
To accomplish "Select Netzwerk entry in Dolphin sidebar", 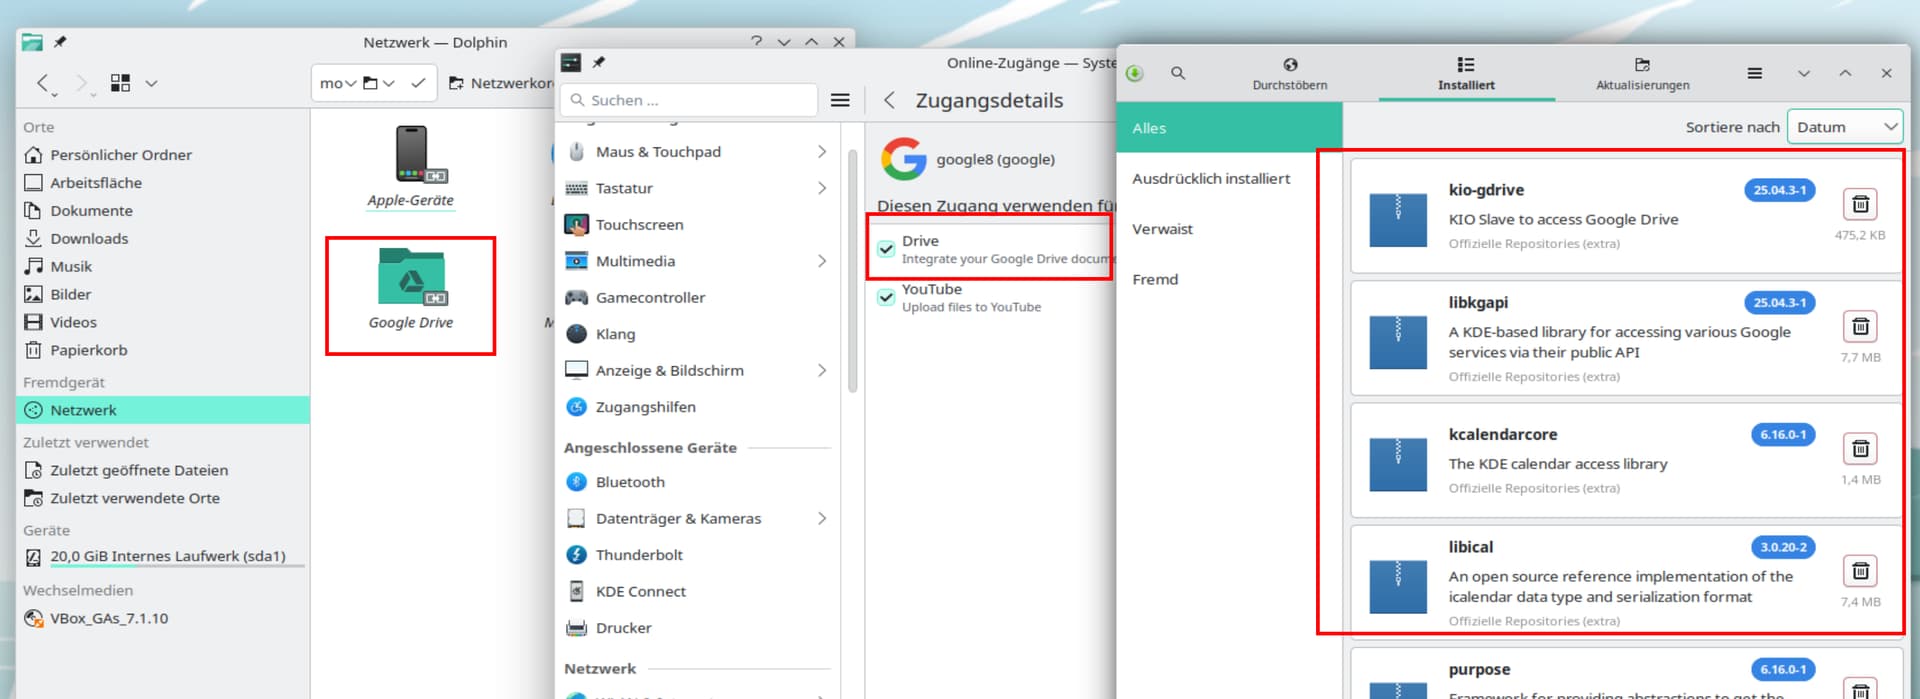I will pos(163,410).
